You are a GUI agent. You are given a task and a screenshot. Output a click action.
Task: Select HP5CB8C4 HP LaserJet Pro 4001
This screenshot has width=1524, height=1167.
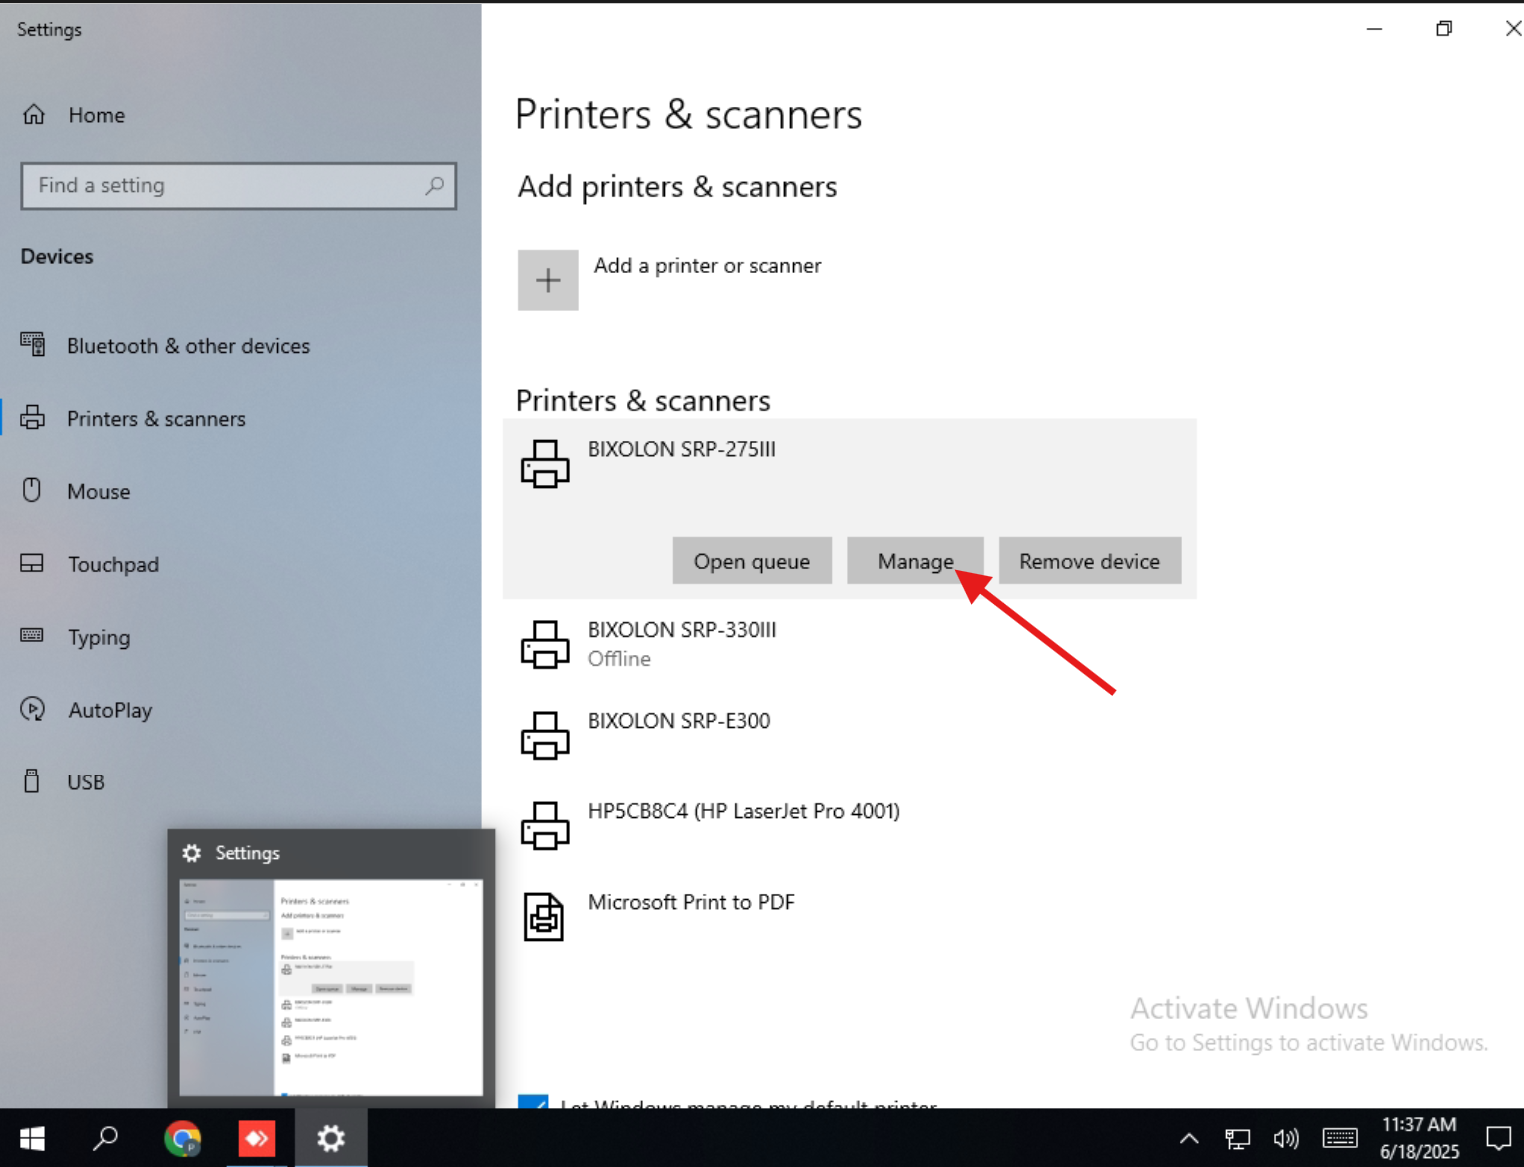[x=850, y=826]
